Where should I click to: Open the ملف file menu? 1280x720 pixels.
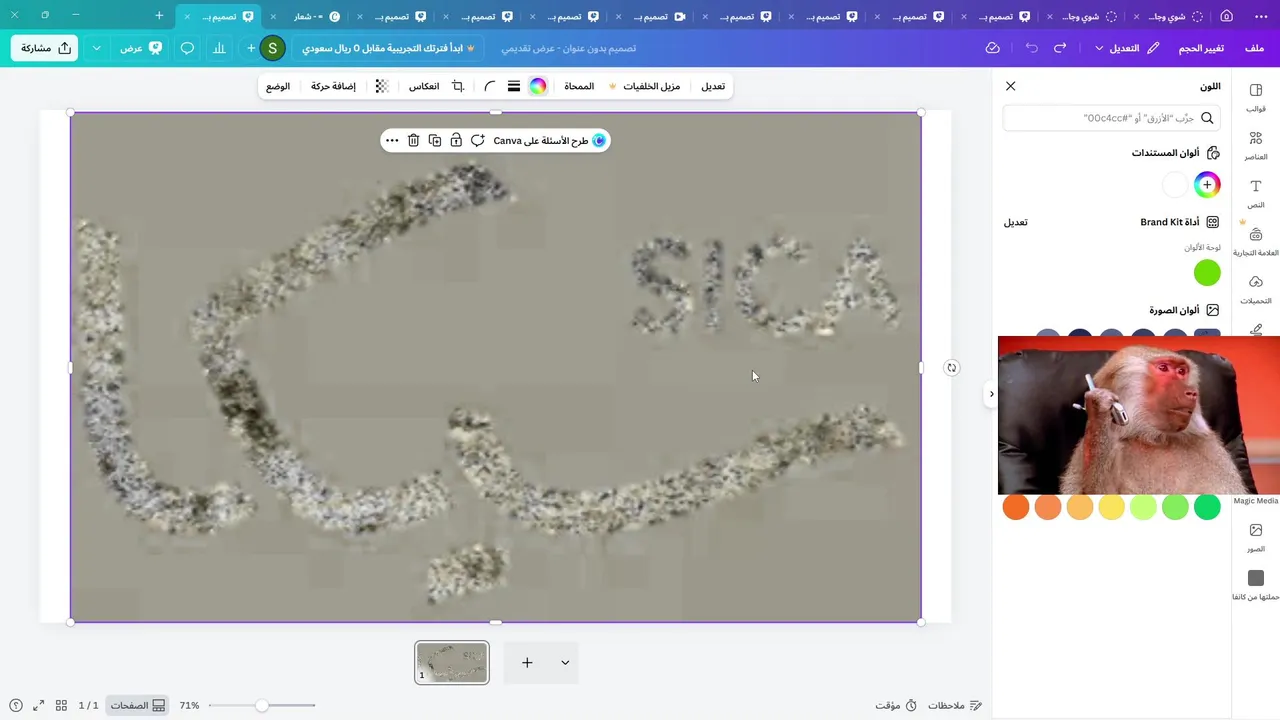[x=1254, y=48]
